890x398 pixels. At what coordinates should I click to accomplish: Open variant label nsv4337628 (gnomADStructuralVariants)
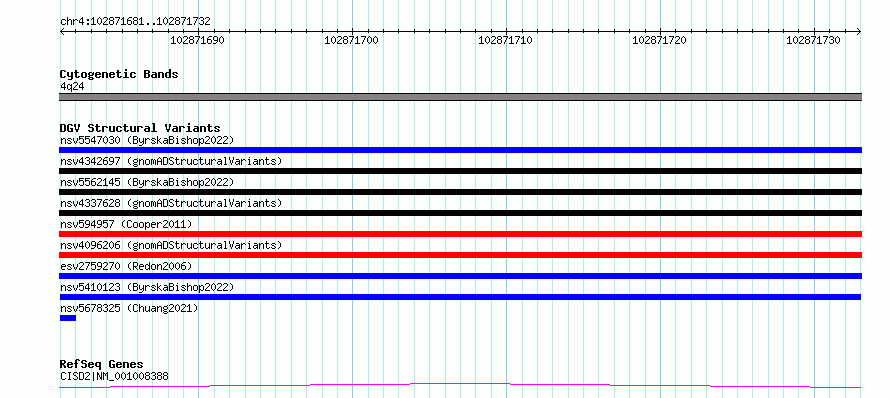pyautogui.click(x=171, y=203)
